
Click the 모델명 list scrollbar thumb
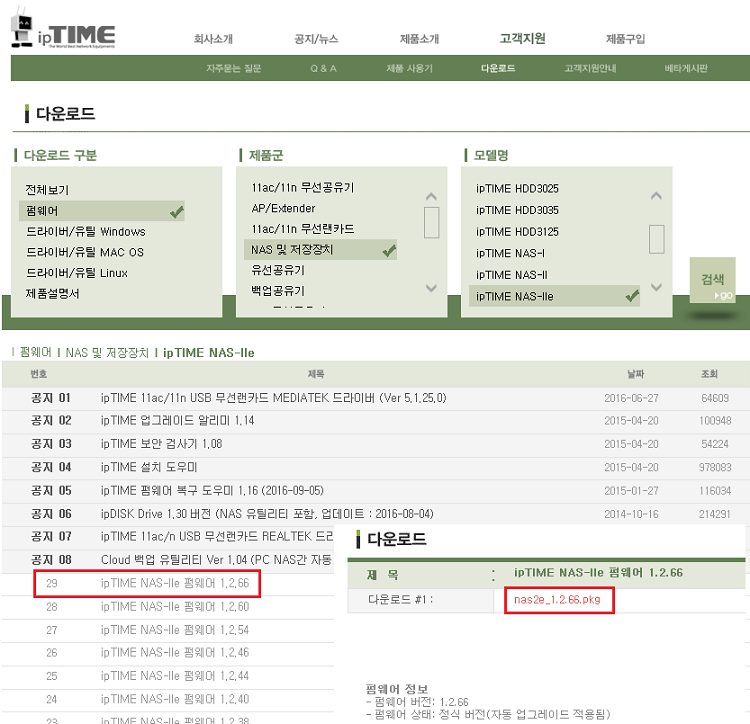[x=656, y=239]
